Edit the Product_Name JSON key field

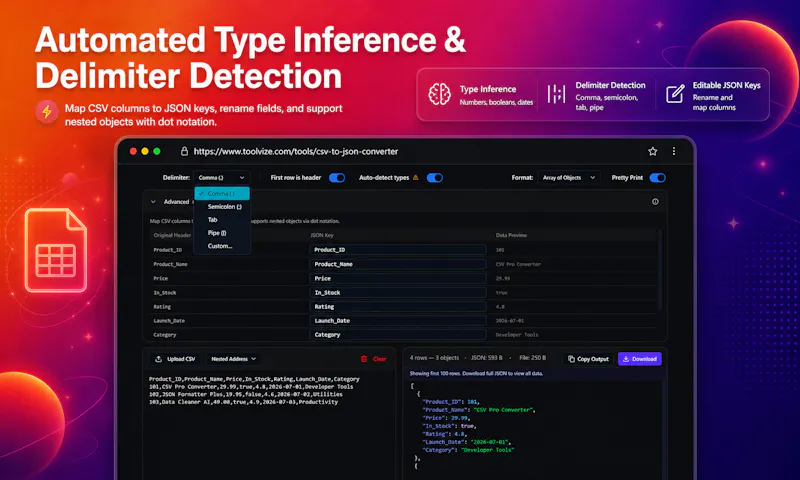[x=397, y=264]
